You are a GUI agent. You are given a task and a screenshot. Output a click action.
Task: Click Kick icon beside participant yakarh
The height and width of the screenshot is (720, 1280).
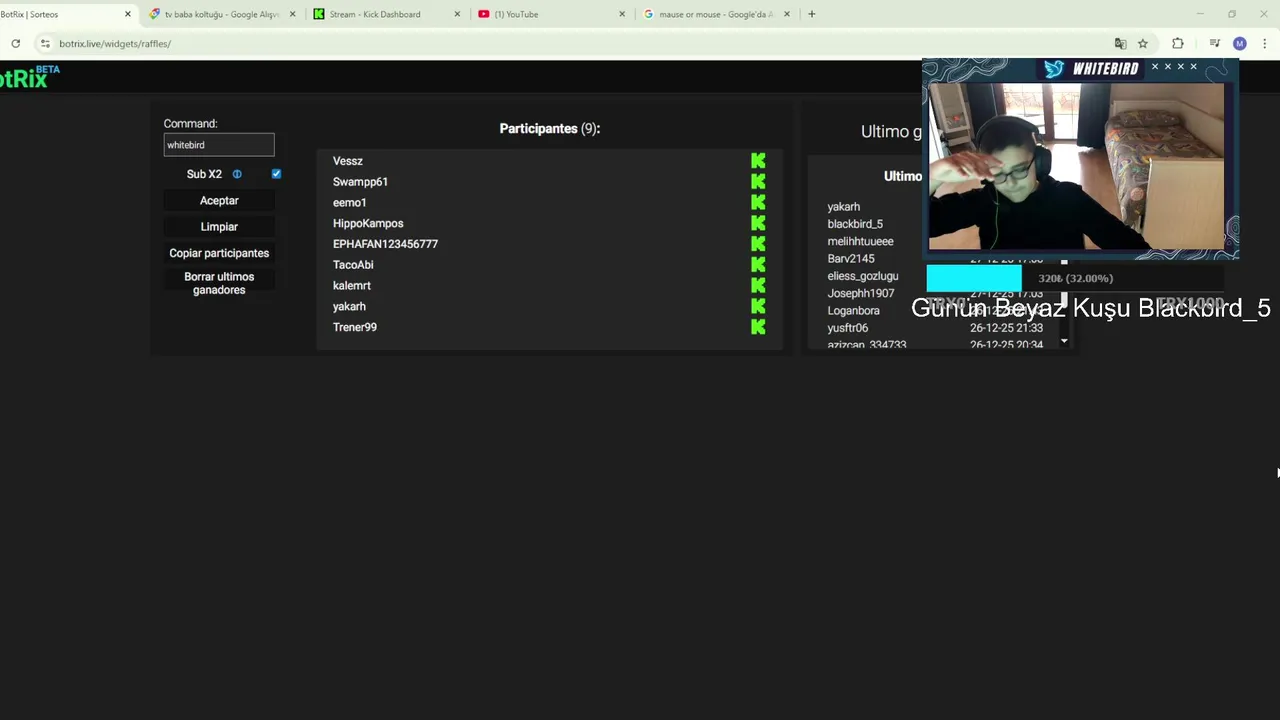click(x=758, y=306)
